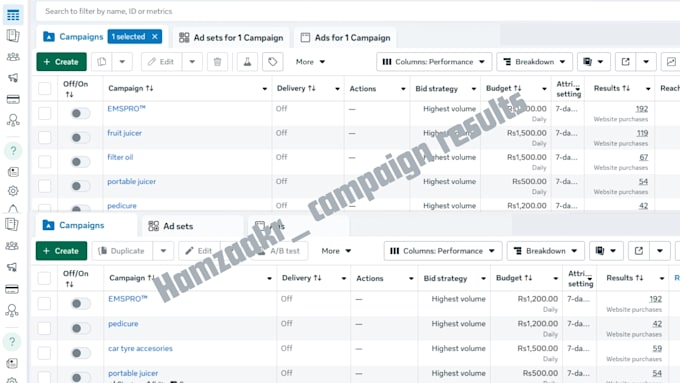Open billing card icon in upper sidebar

point(13,99)
